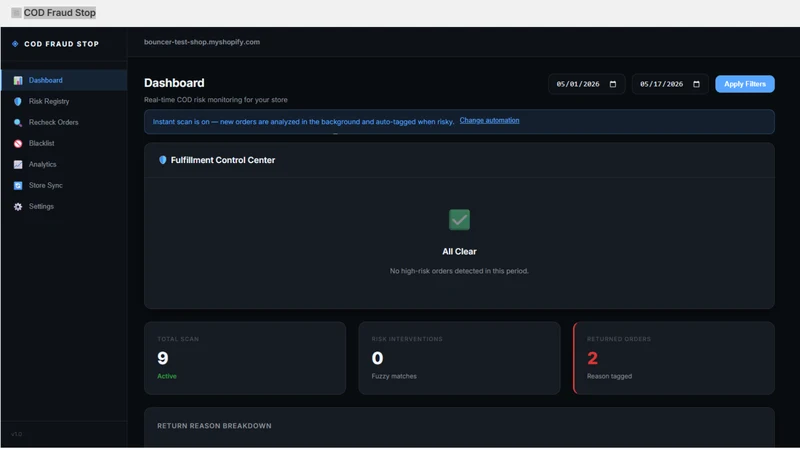Click the Blacklist prohibited icon
Viewport: 800px width, 450px height.
click(18, 143)
